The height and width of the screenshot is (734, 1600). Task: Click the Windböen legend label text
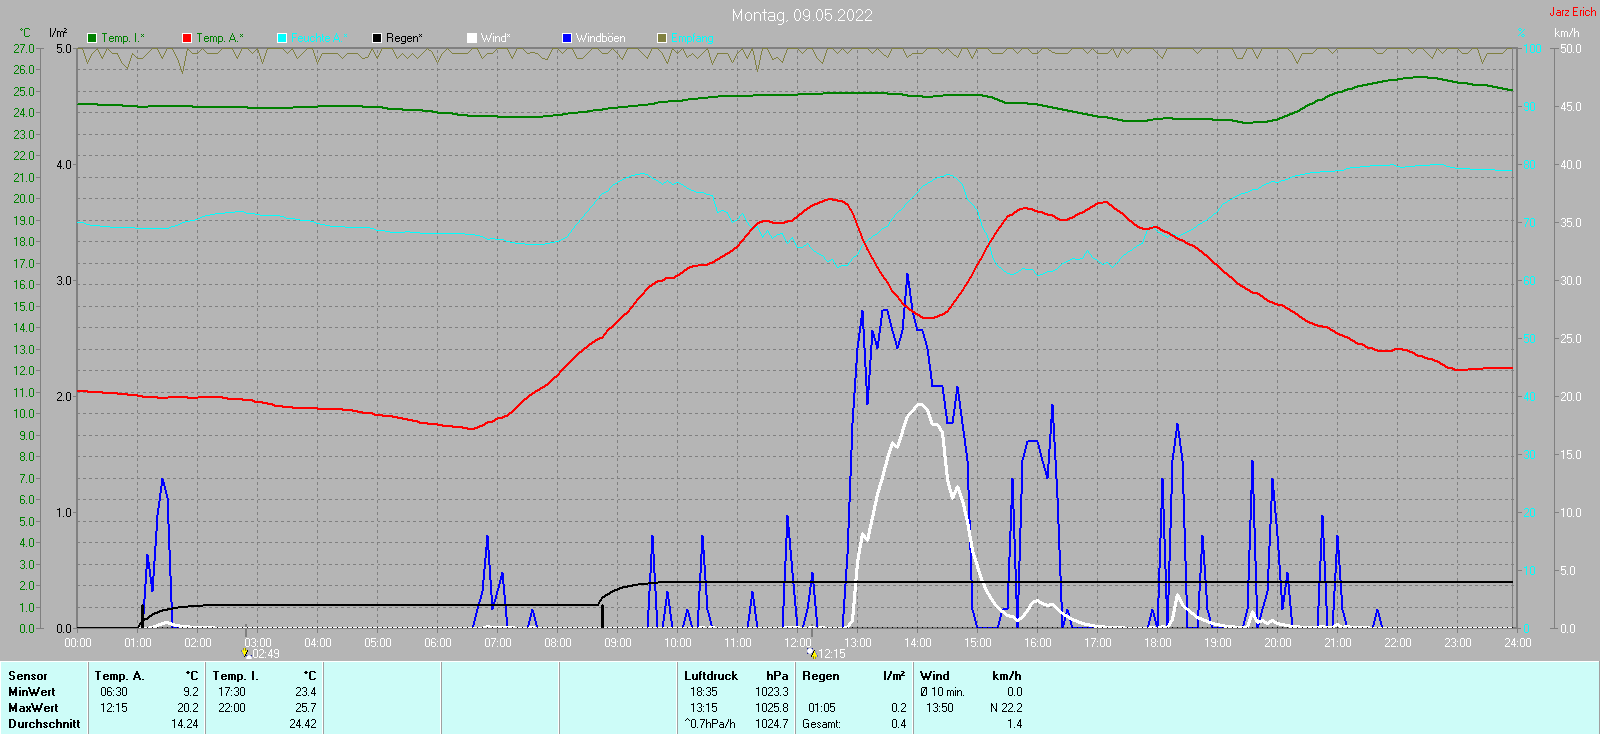pyautogui.click(x=600, y=38)
